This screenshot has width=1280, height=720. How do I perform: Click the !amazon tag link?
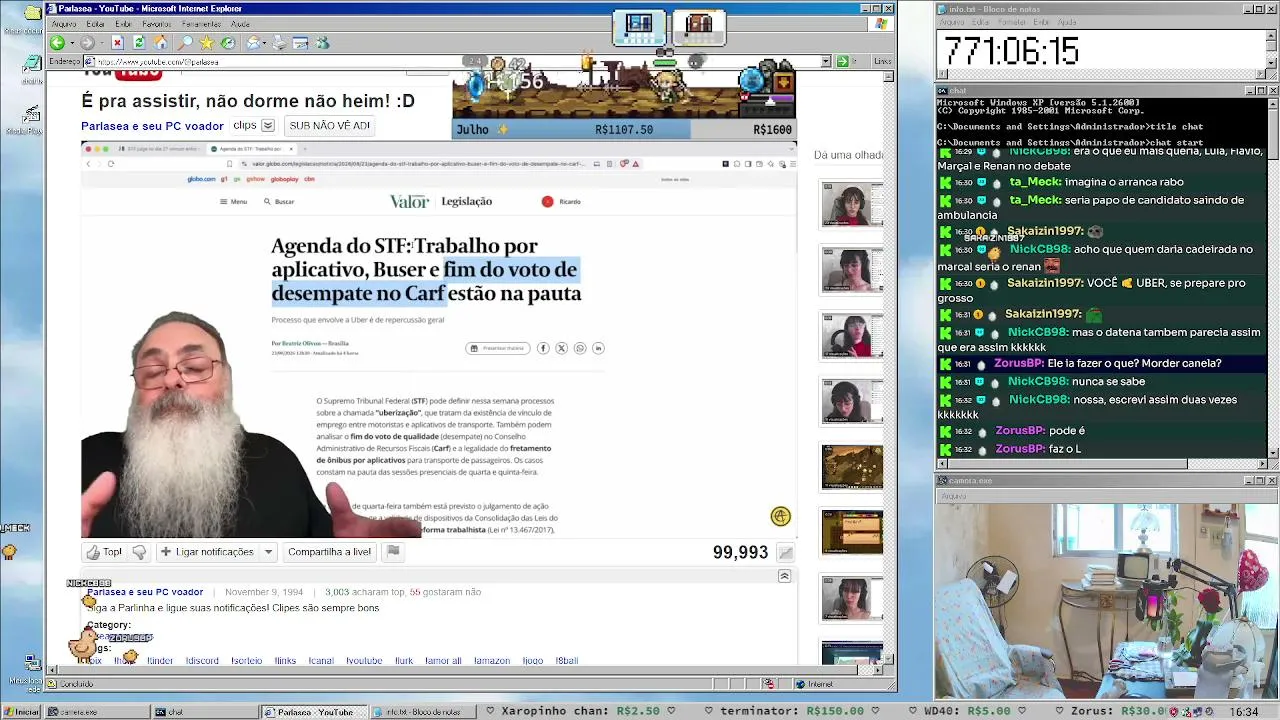[x=492, y=661]
